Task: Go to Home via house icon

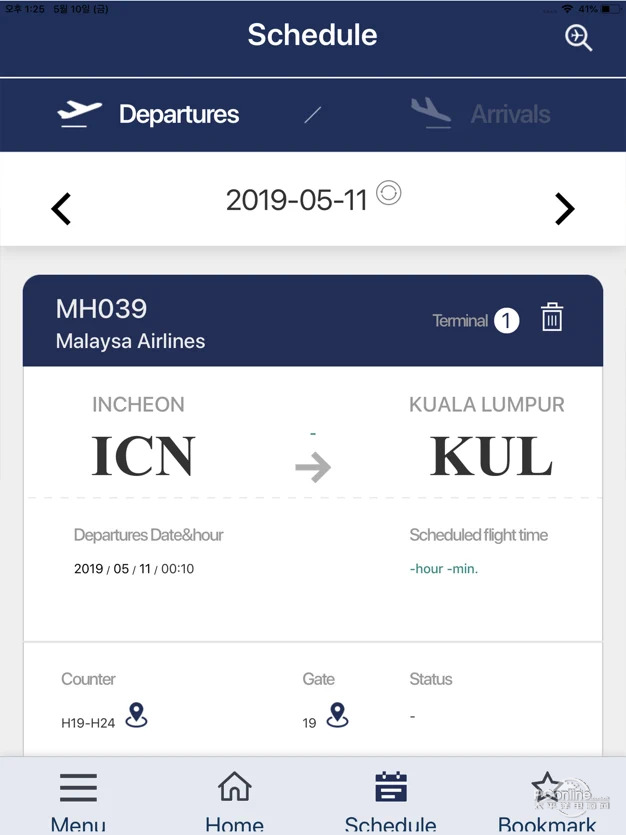Action: coord(235,786)
